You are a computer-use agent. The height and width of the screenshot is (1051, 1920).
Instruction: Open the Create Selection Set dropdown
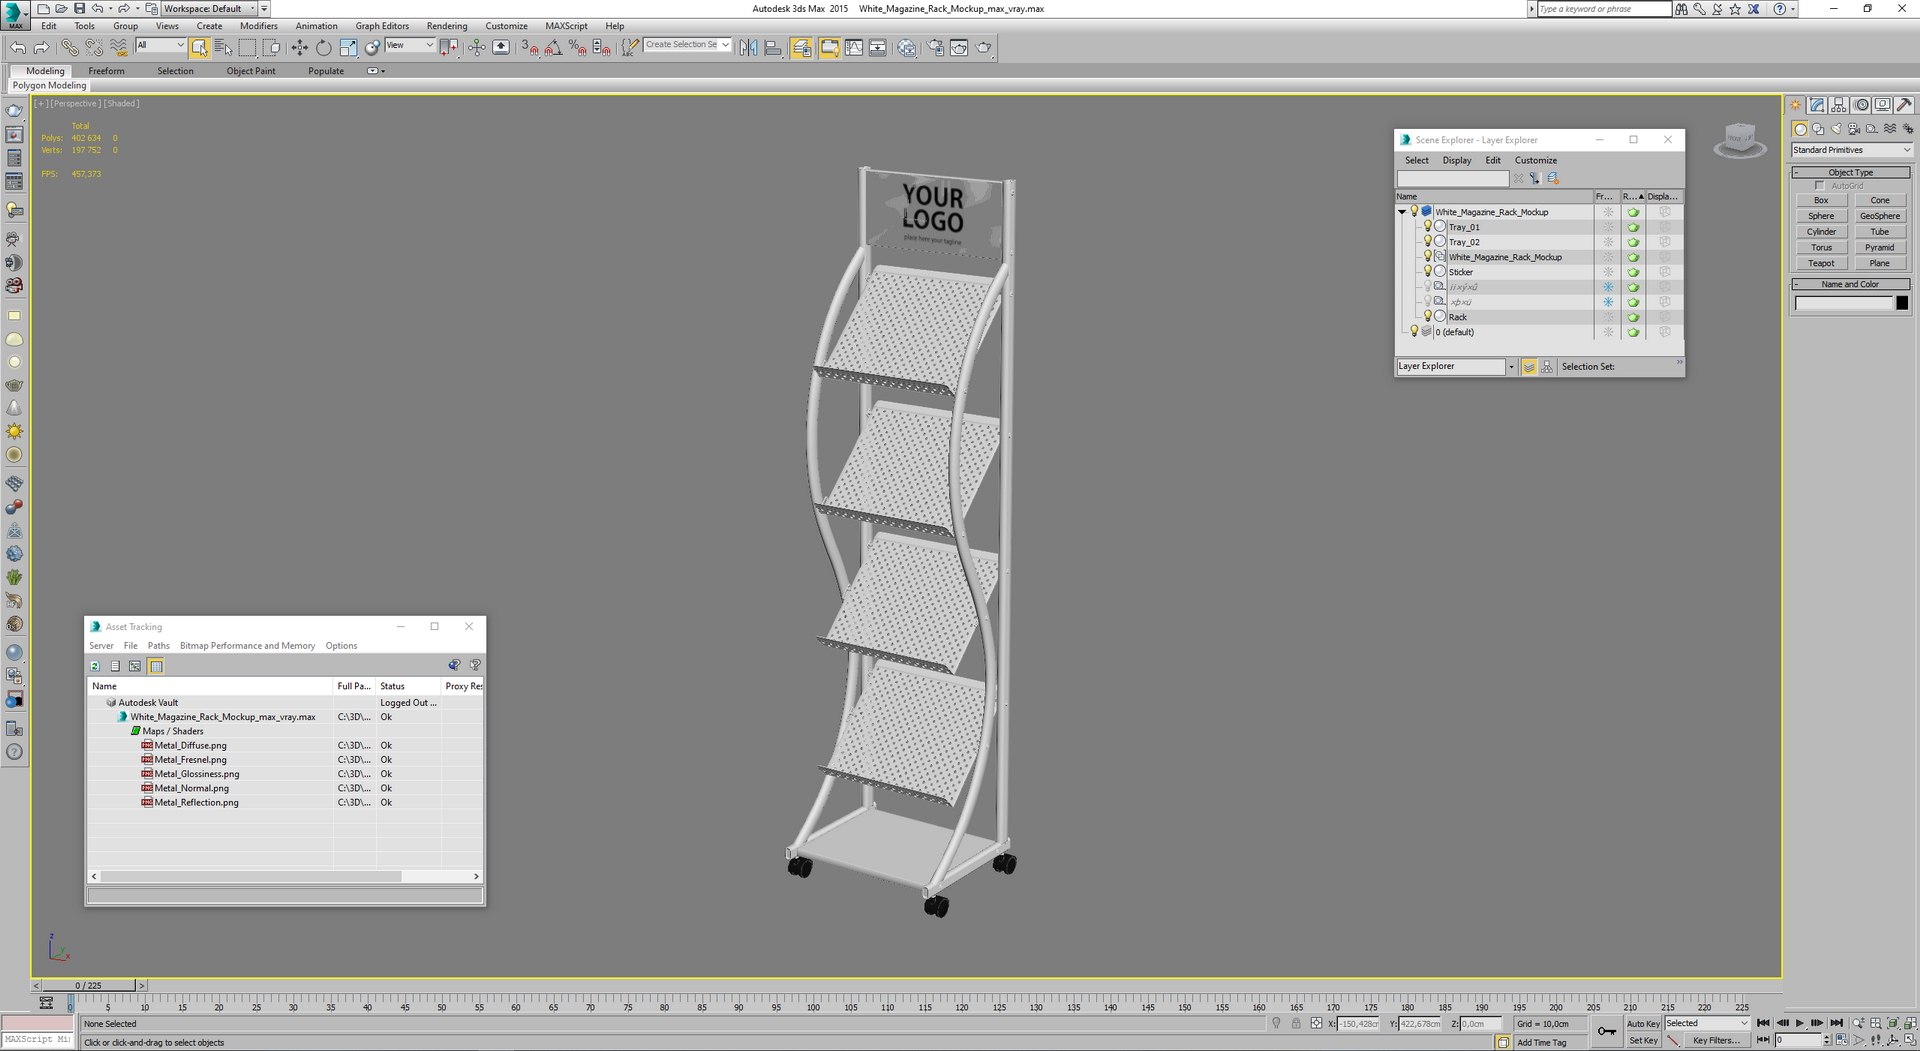pos(687,45)
